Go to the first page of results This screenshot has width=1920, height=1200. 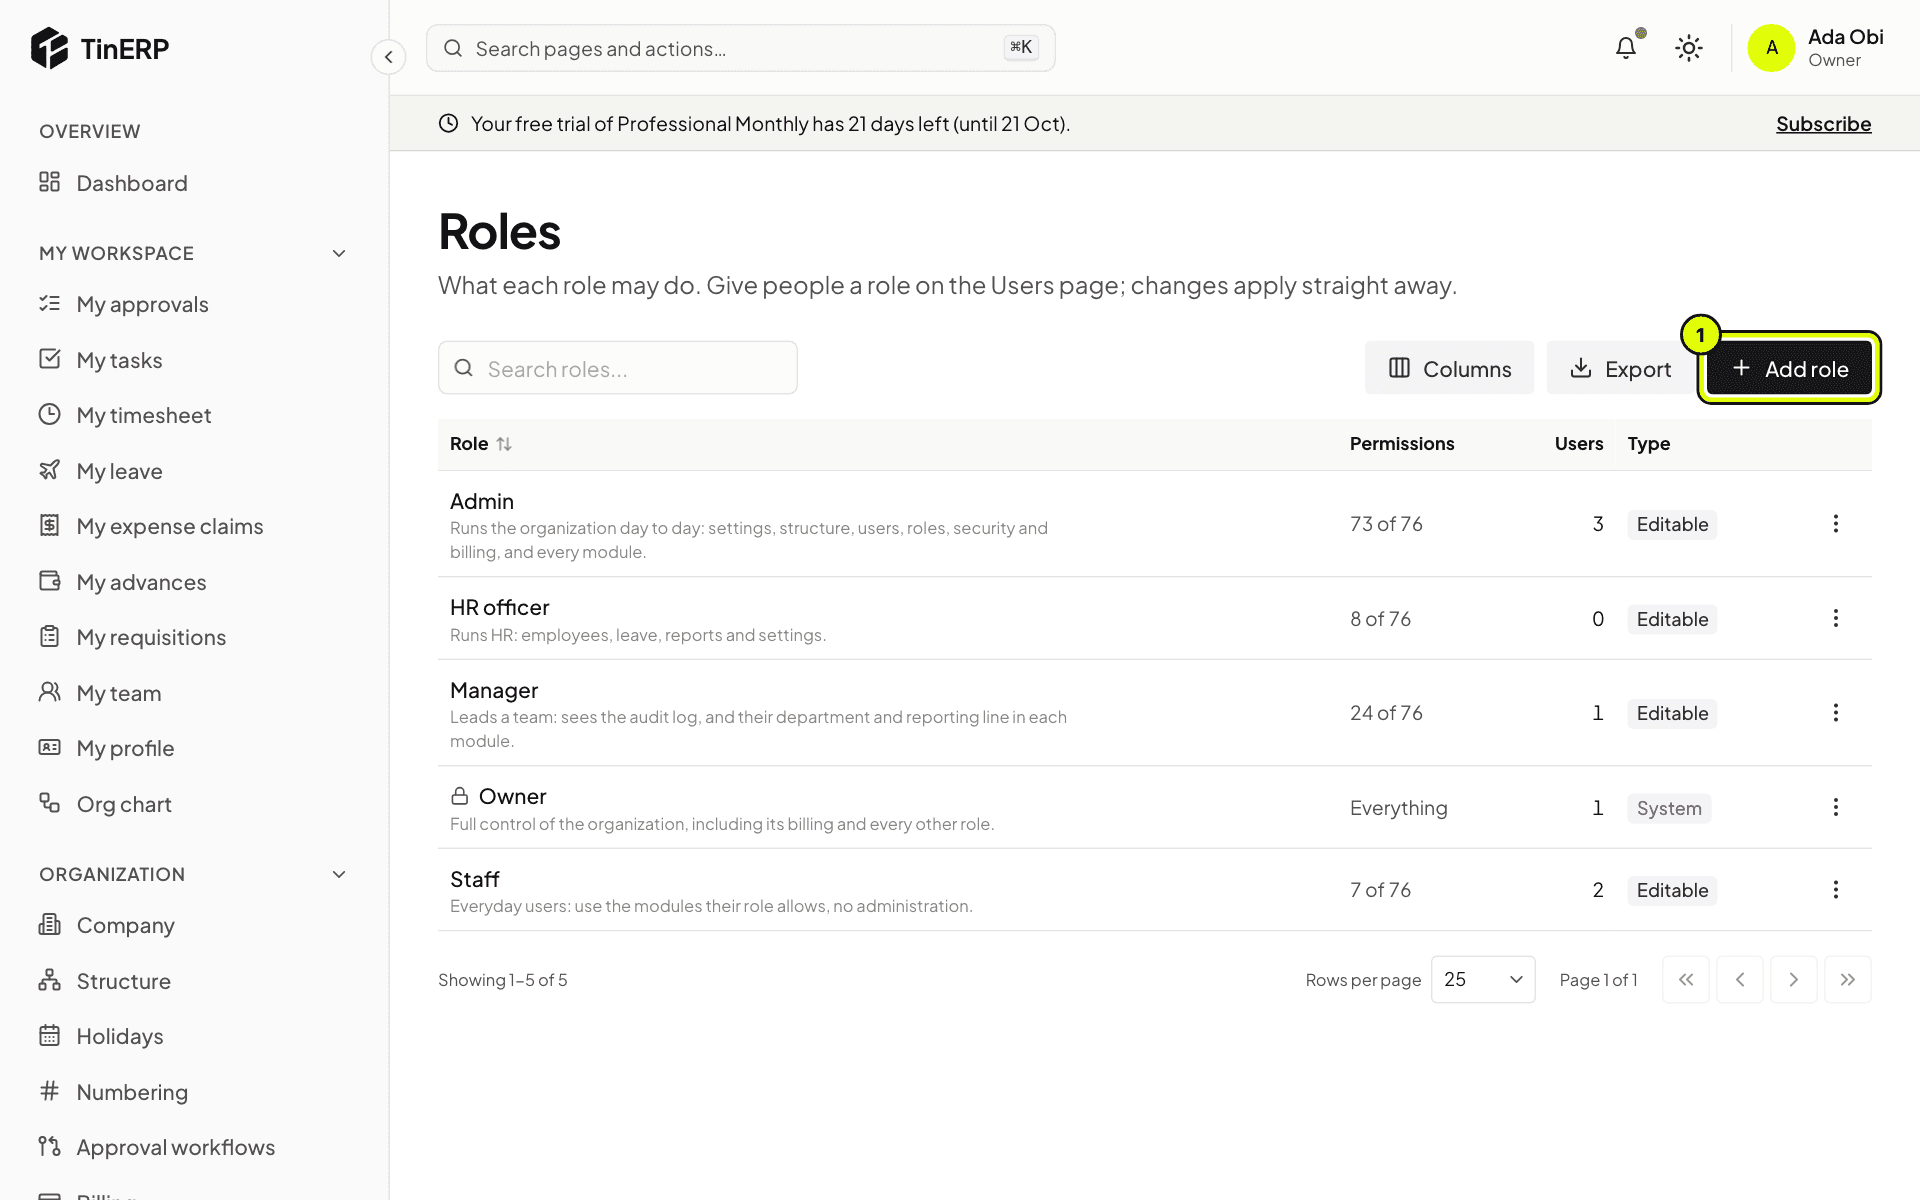[1686, 980]
